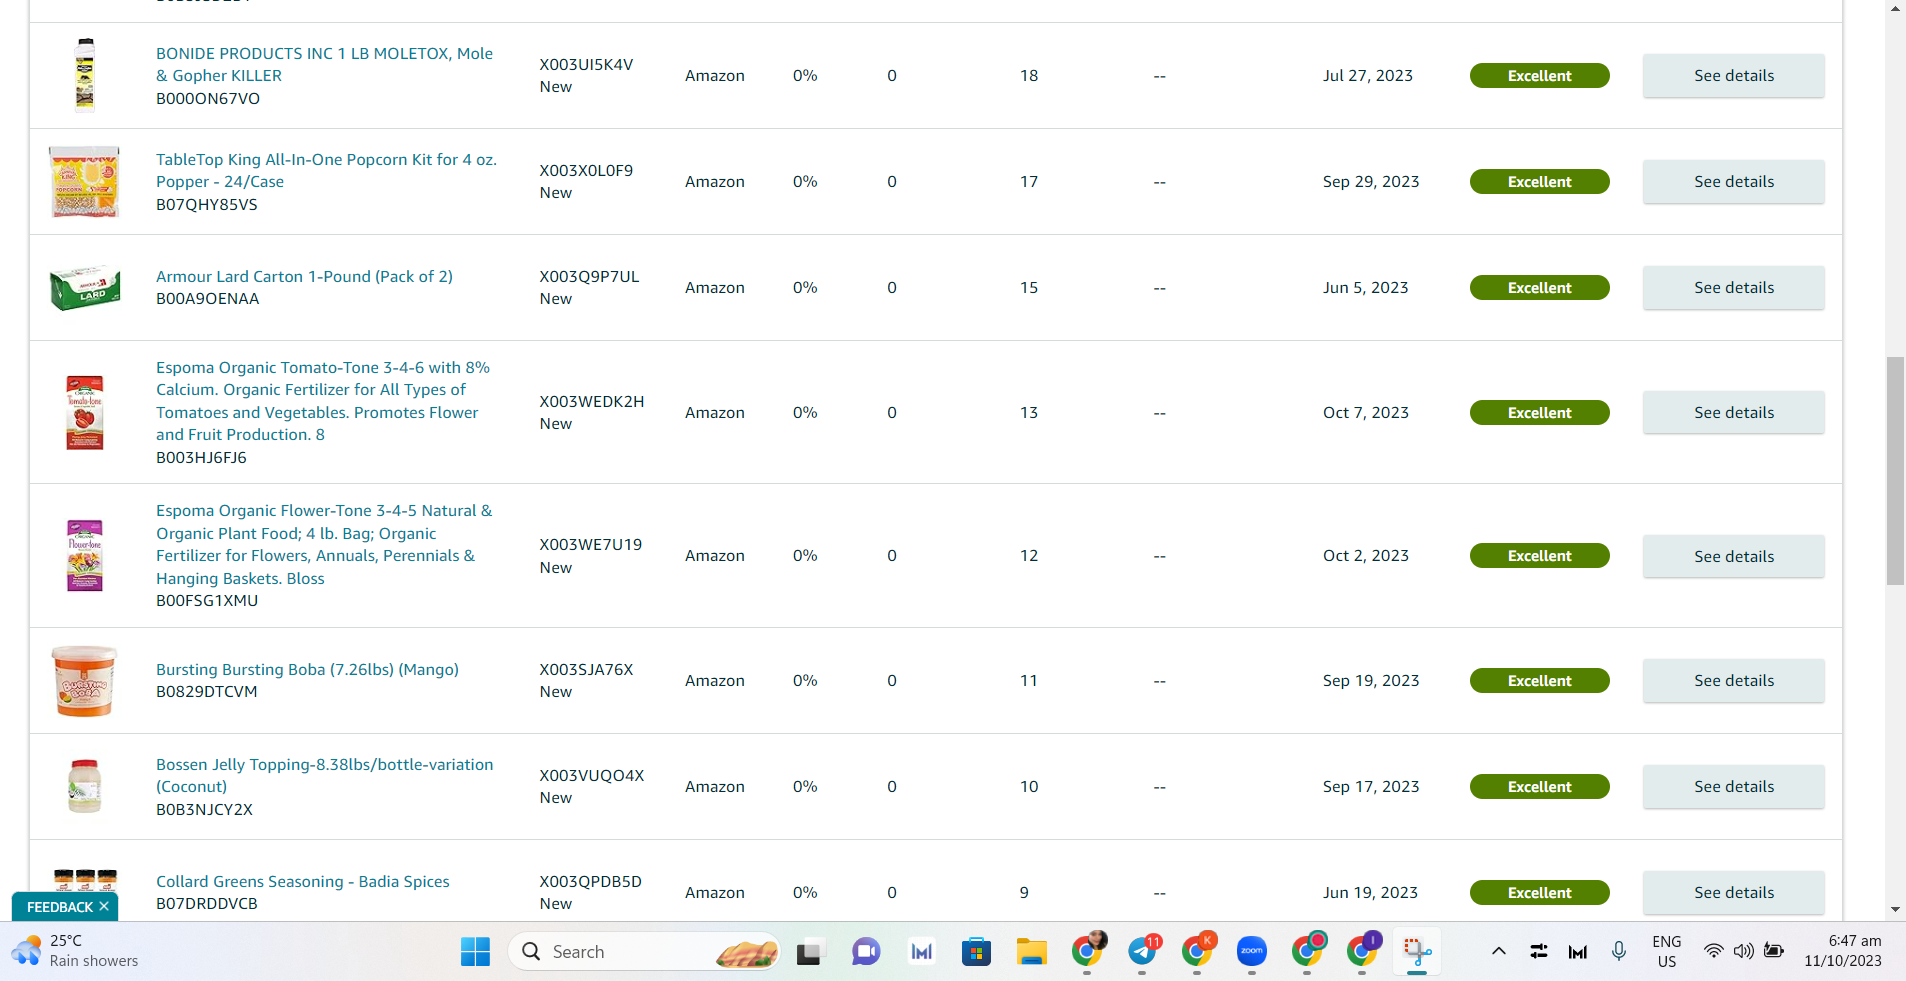
Task: Click the date Jul 27, 2023
Action: coord(1367,75)
